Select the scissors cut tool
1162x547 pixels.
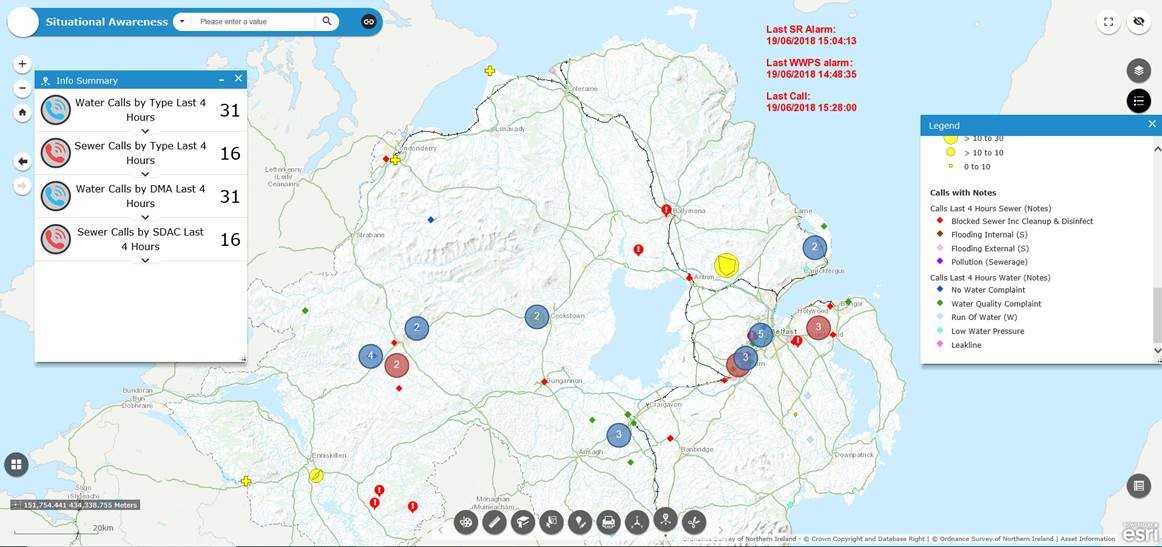coord(694,522)
